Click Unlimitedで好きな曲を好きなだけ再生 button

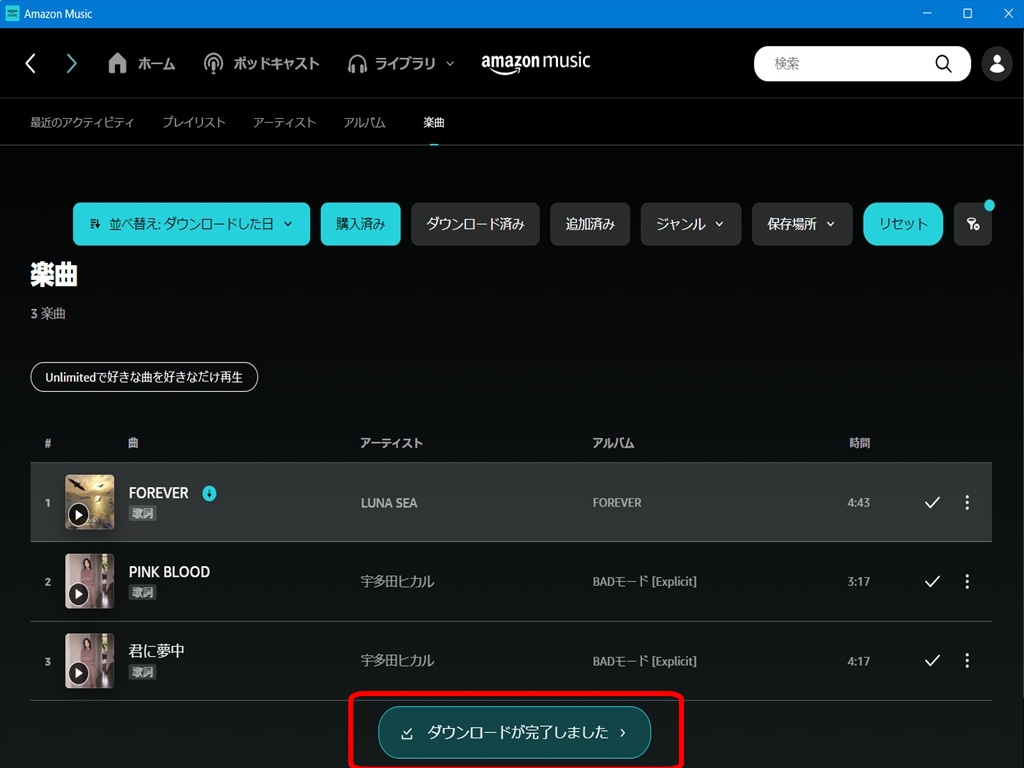point(144,377)
